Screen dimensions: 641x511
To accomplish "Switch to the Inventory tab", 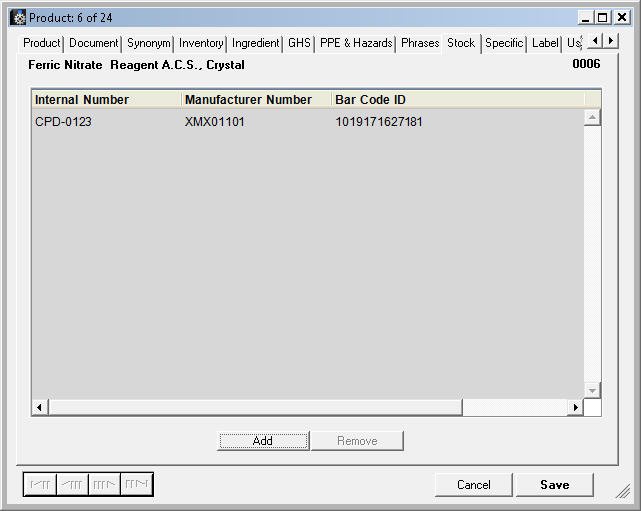I will [x=201, y=43].
